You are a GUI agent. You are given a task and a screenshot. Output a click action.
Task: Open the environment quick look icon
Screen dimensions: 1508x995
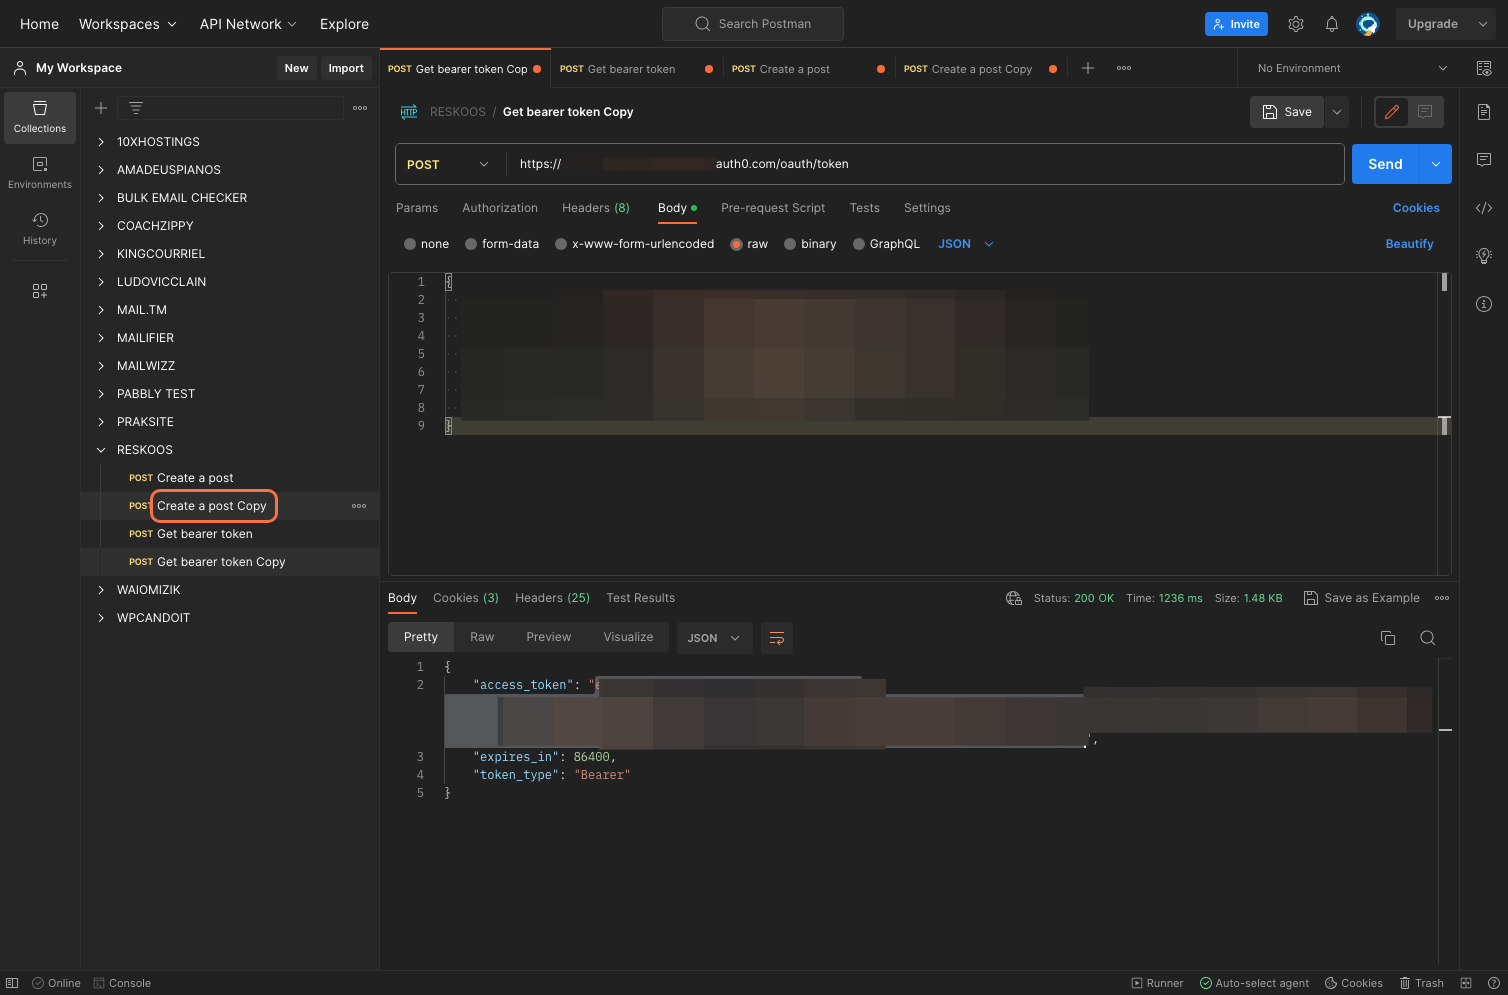1484,68
